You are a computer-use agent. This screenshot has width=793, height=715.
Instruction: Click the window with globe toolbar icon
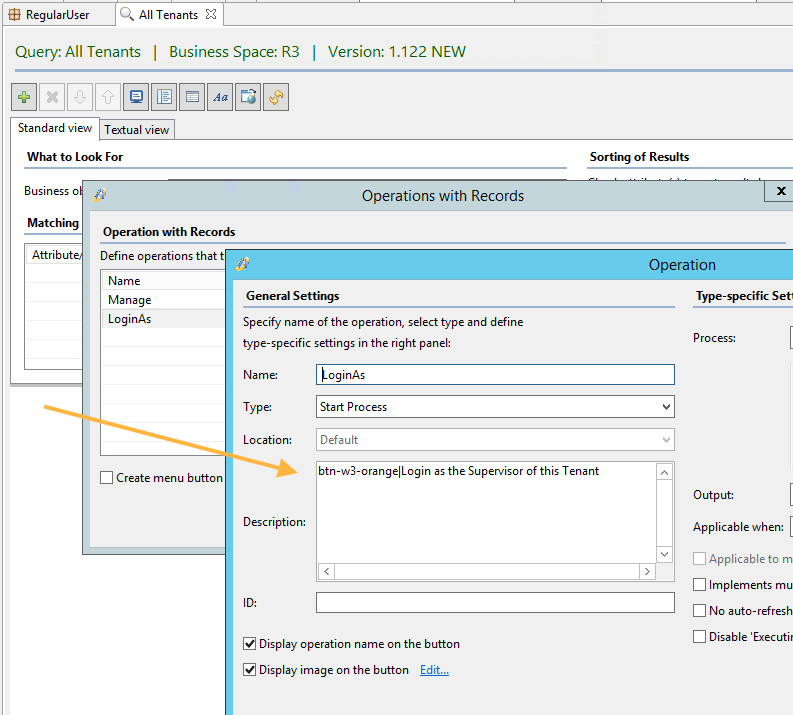click(248, 97)
